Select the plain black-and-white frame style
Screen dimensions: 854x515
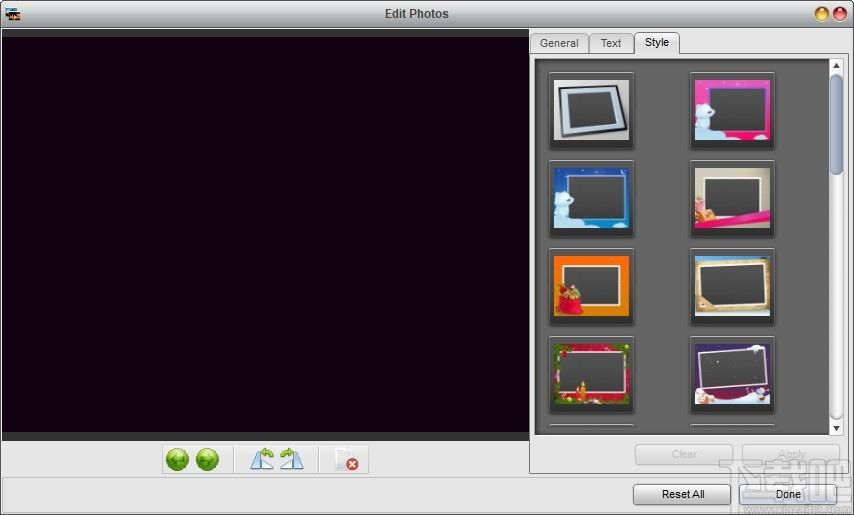point(591,111)
